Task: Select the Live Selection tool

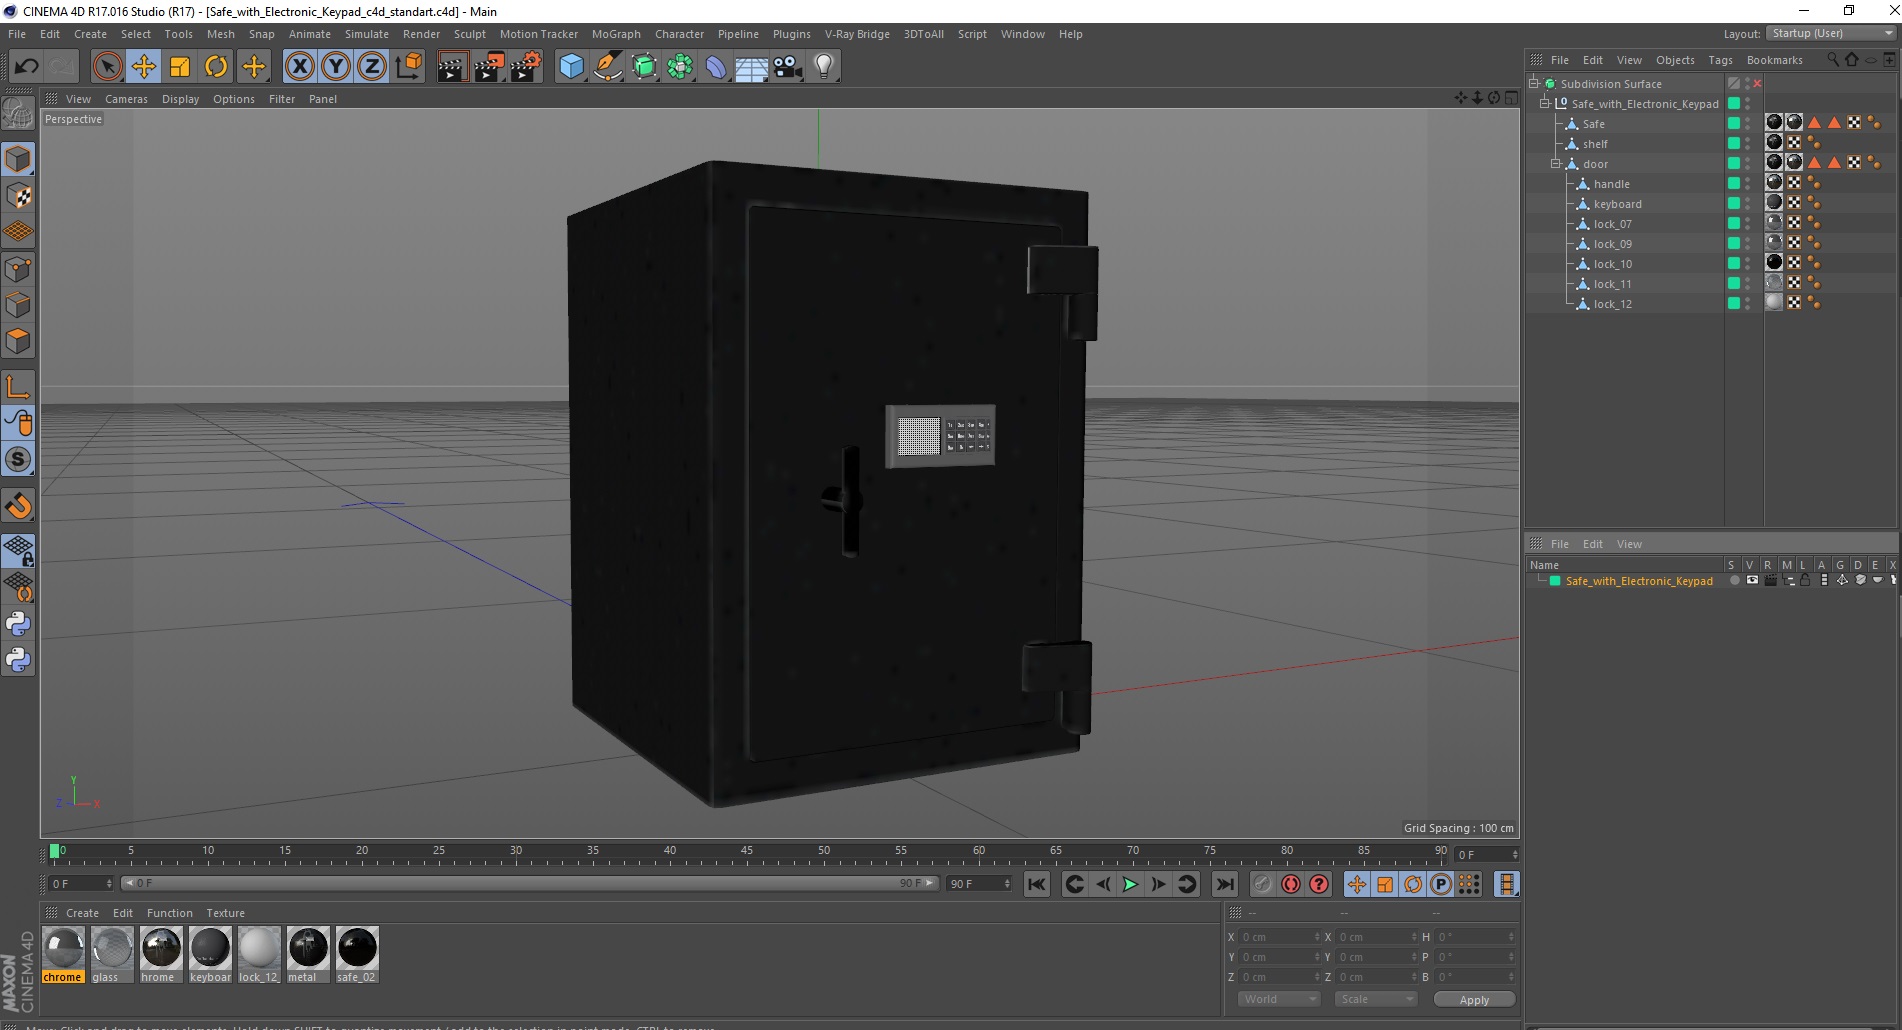Action: pyautogui.click(x=107, y=67)
